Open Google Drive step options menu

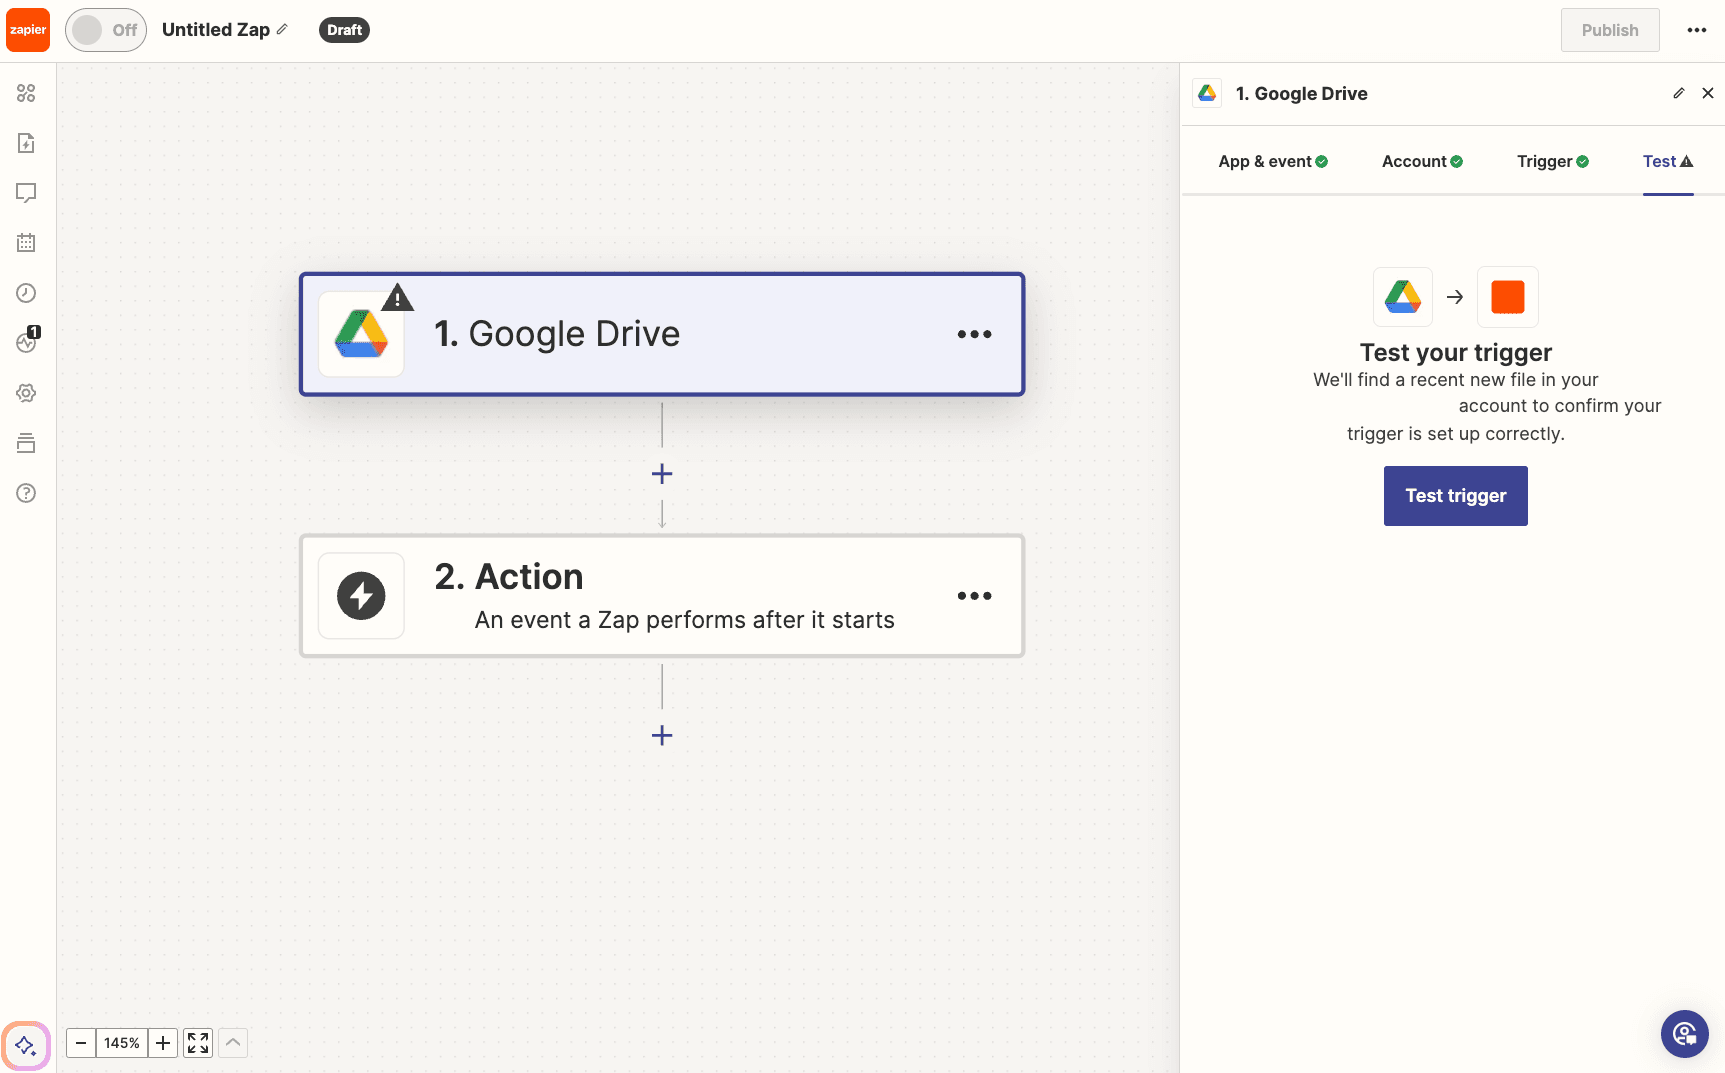pyautogui.click(x=974, y=334)
